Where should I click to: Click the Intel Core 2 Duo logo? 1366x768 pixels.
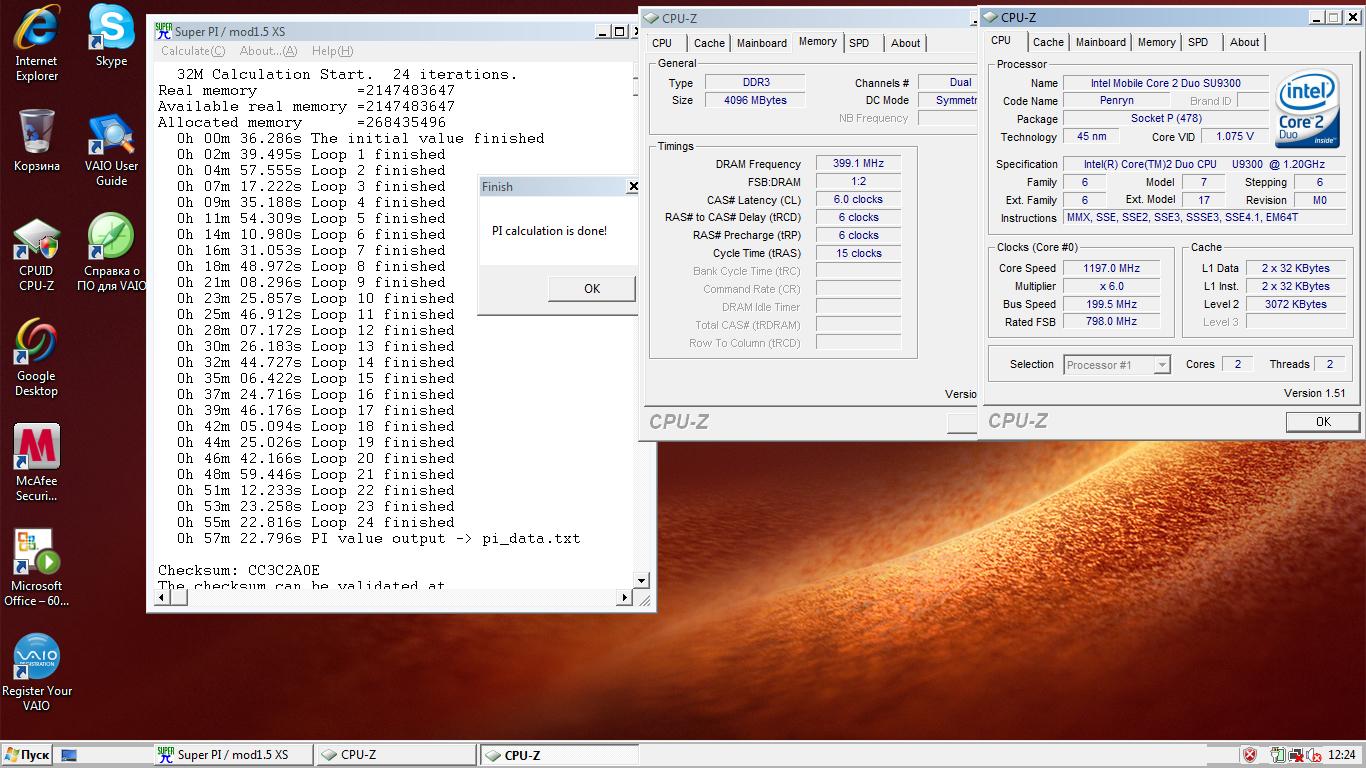tap(1307, 109)
